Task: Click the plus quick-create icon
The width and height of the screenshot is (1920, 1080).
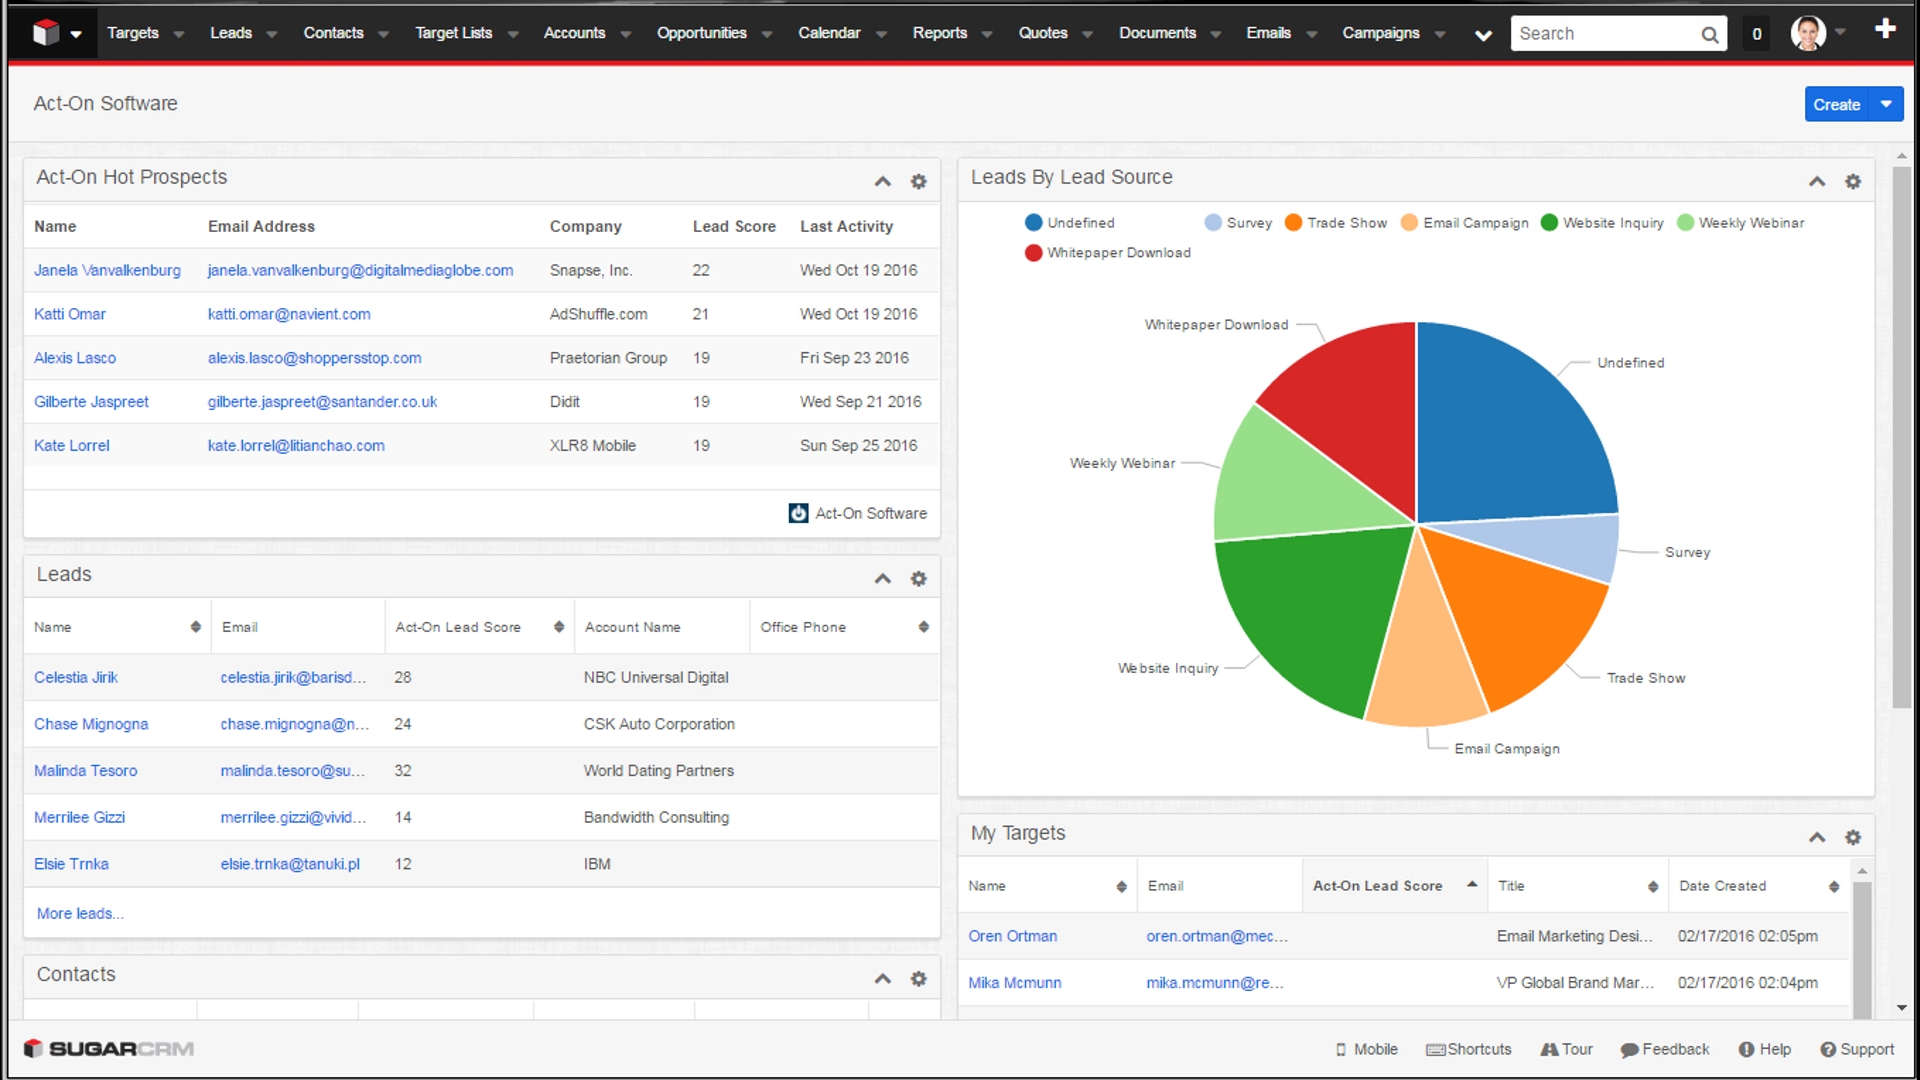Action: [1885, 30]
